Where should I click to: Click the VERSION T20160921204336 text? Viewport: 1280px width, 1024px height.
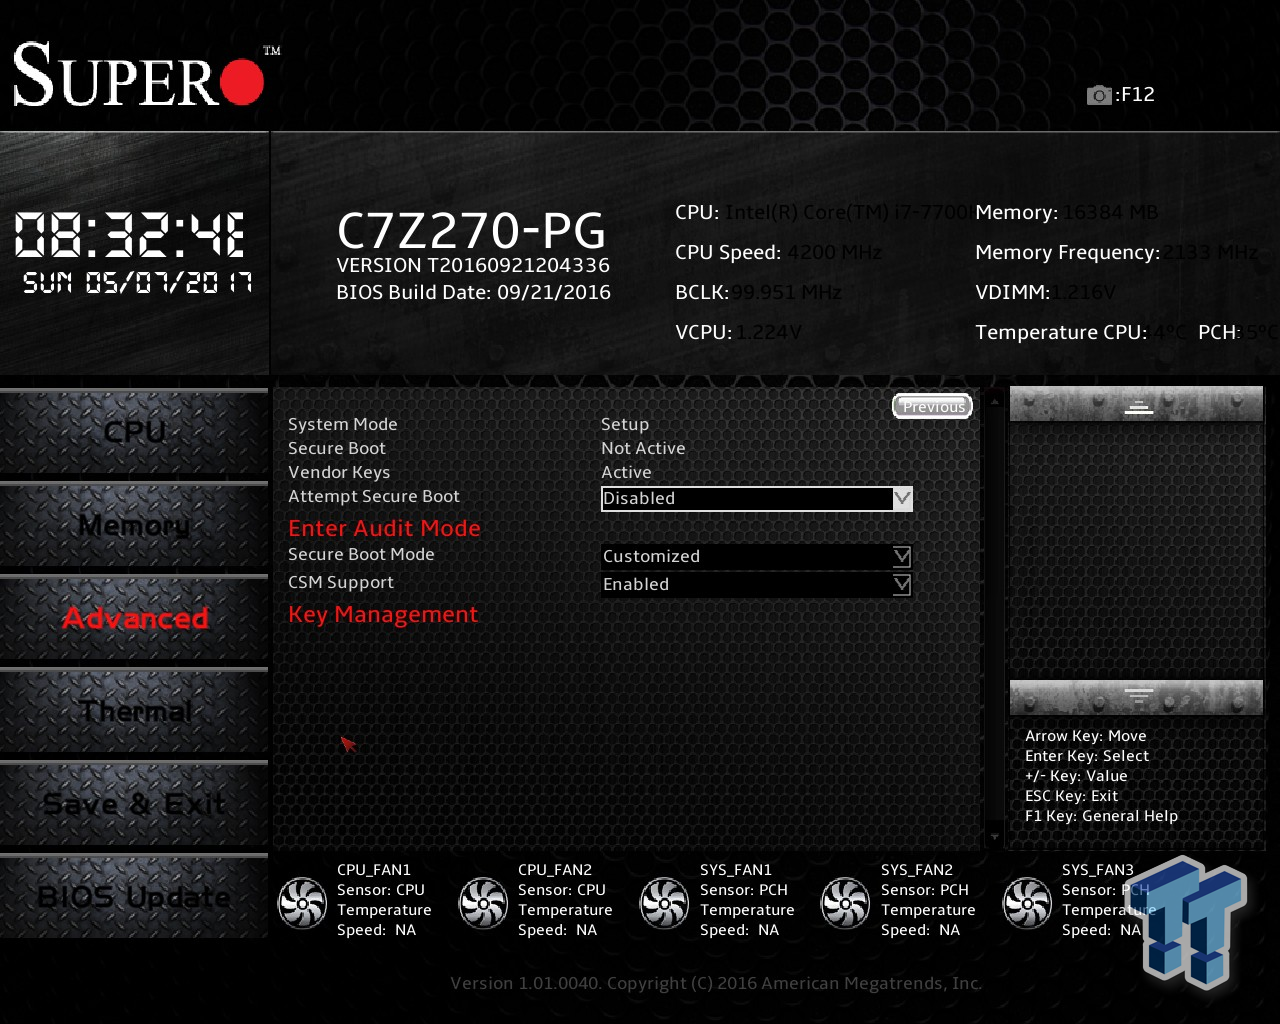[x=473, y=266]
